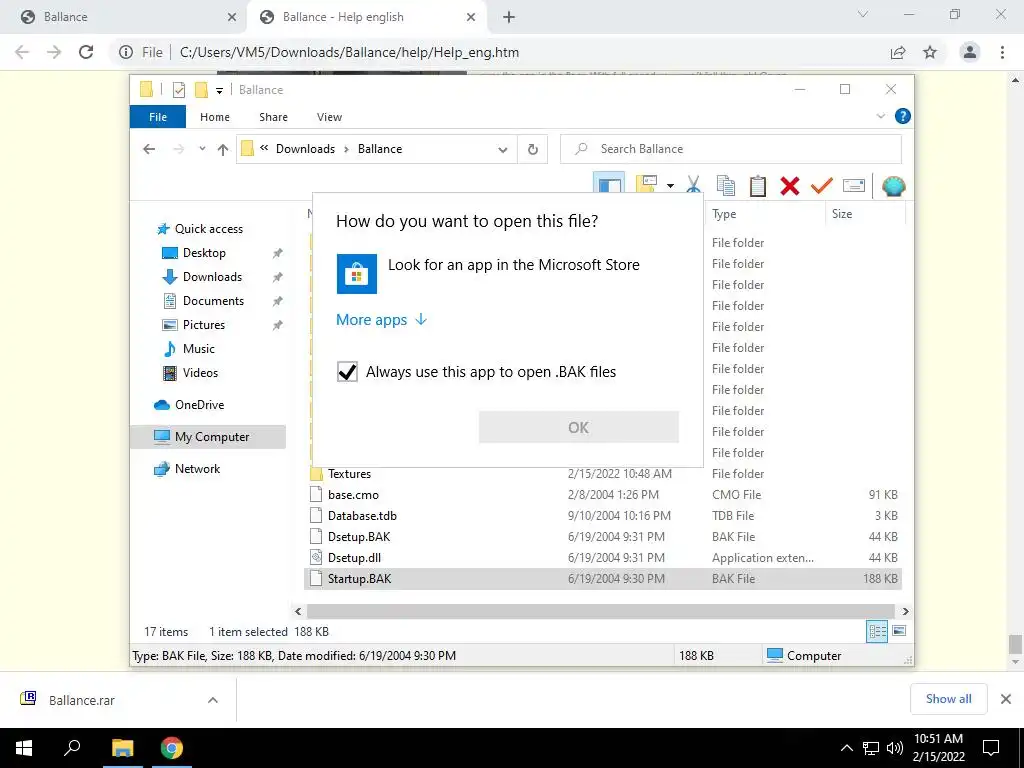Expand the More apps link
The width and height of the screenshot is (1024, 768).
click(x=381, y=319)
